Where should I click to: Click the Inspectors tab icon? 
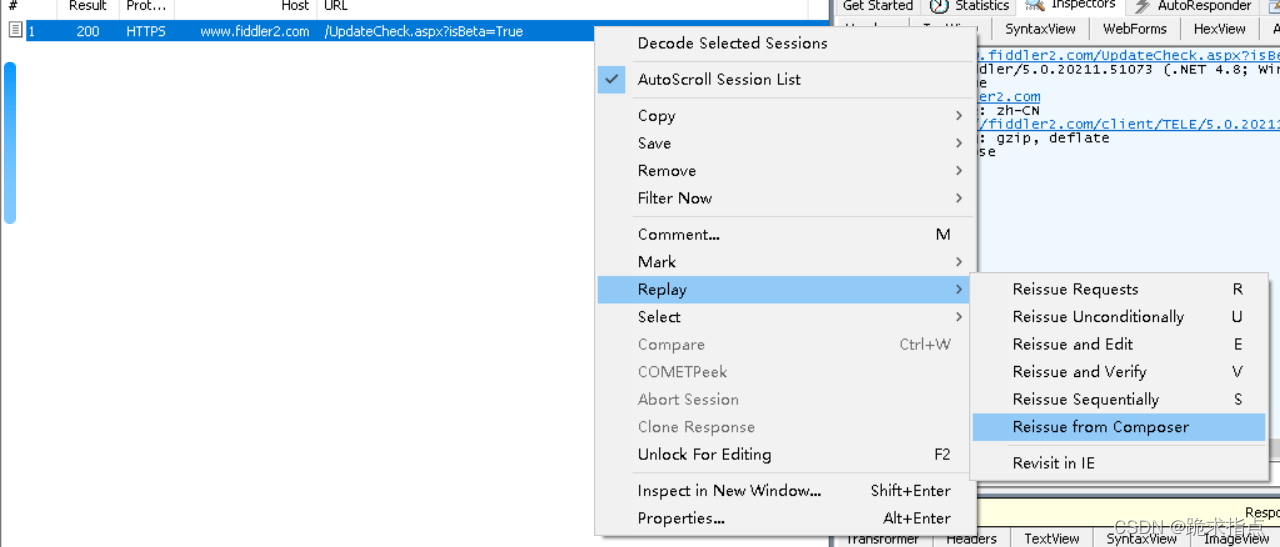(1035, 5)
